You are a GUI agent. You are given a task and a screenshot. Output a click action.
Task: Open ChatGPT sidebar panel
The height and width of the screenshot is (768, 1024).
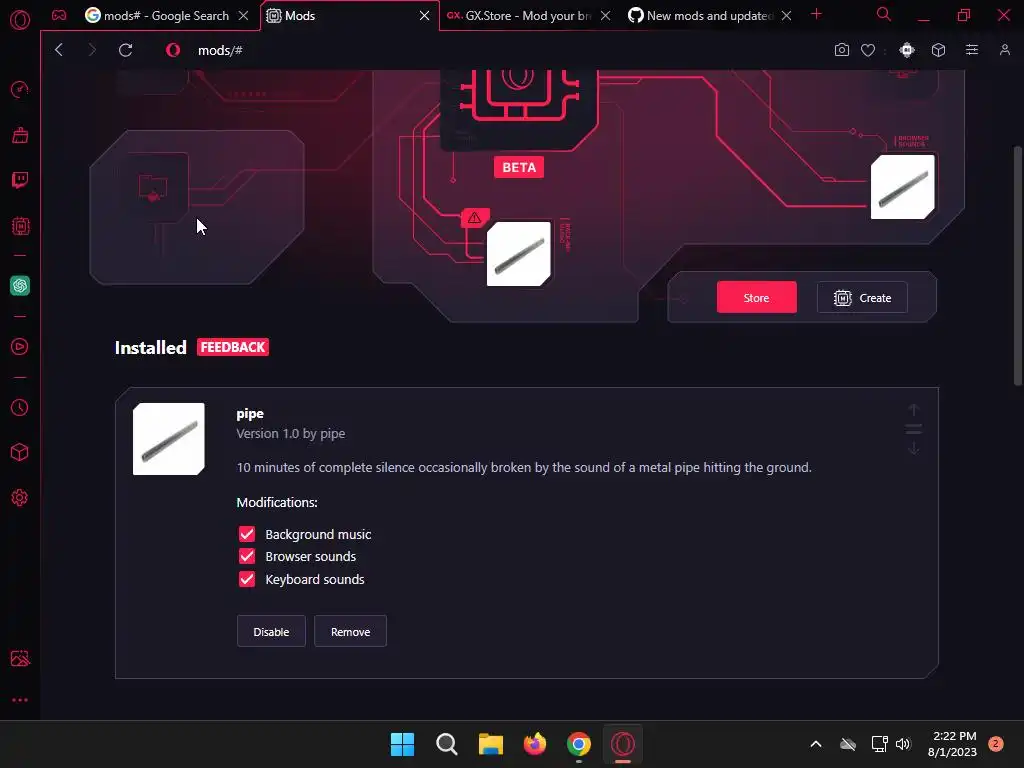(20, 285)
